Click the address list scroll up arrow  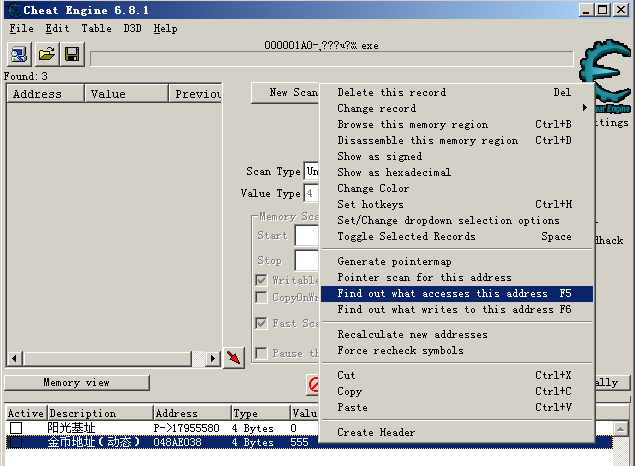click(621, 429)
